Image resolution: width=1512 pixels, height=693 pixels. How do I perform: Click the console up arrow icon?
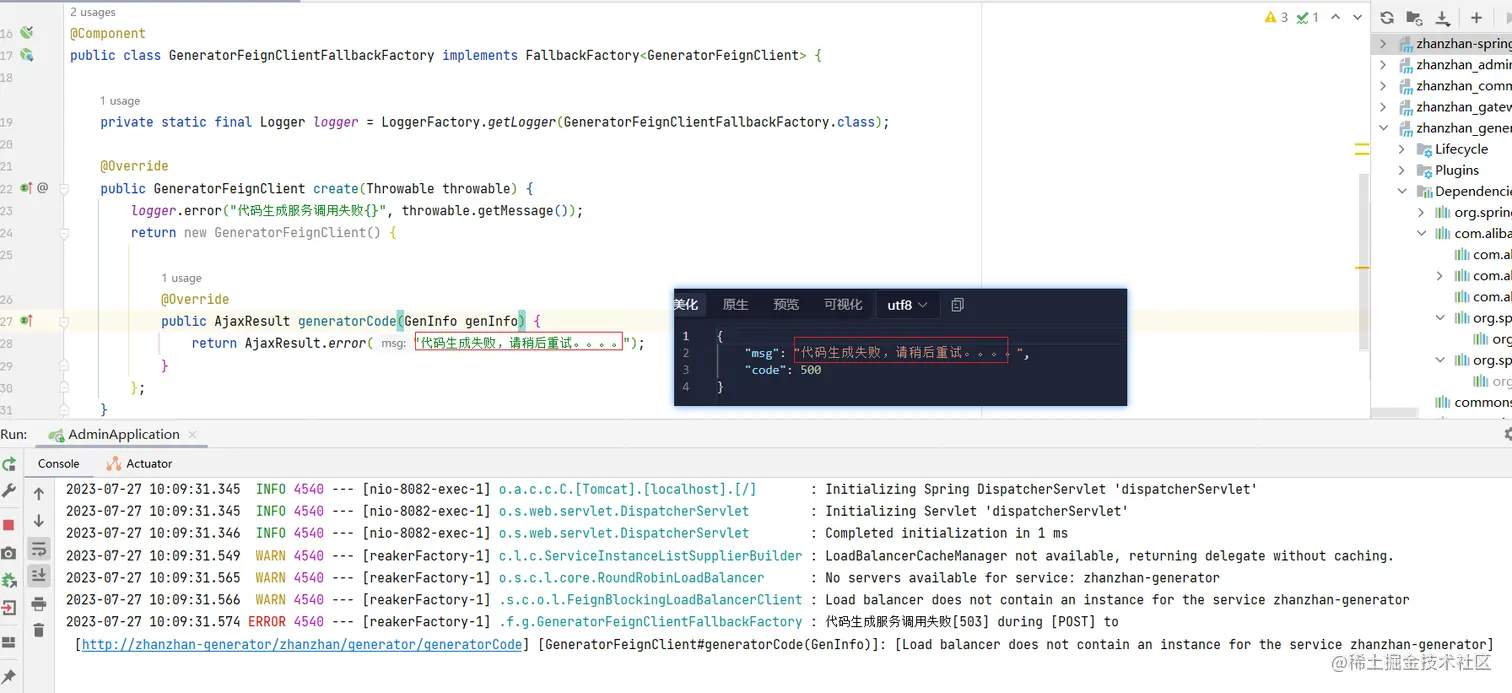pyautogui.click(x=39, y=493)
